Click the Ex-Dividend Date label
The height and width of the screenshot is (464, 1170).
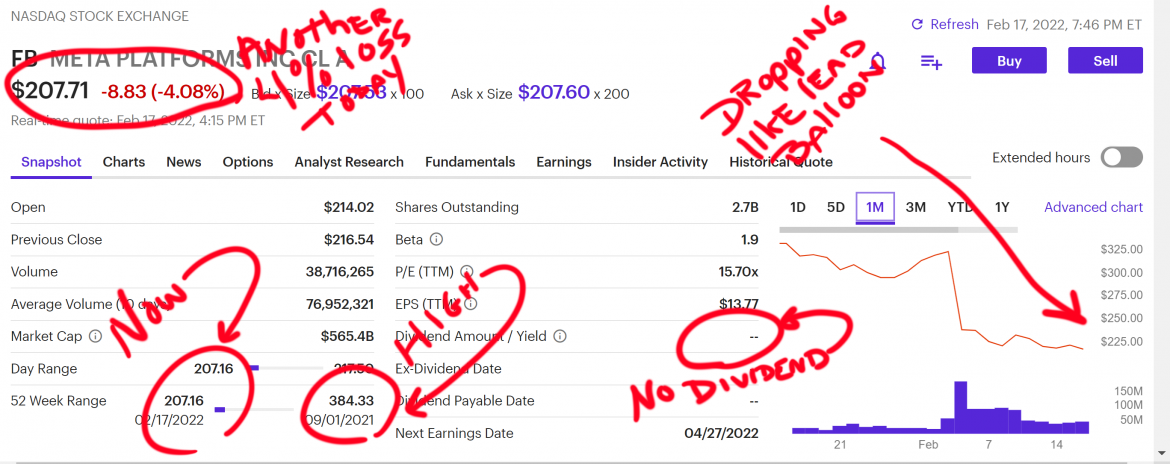point(448,369)
